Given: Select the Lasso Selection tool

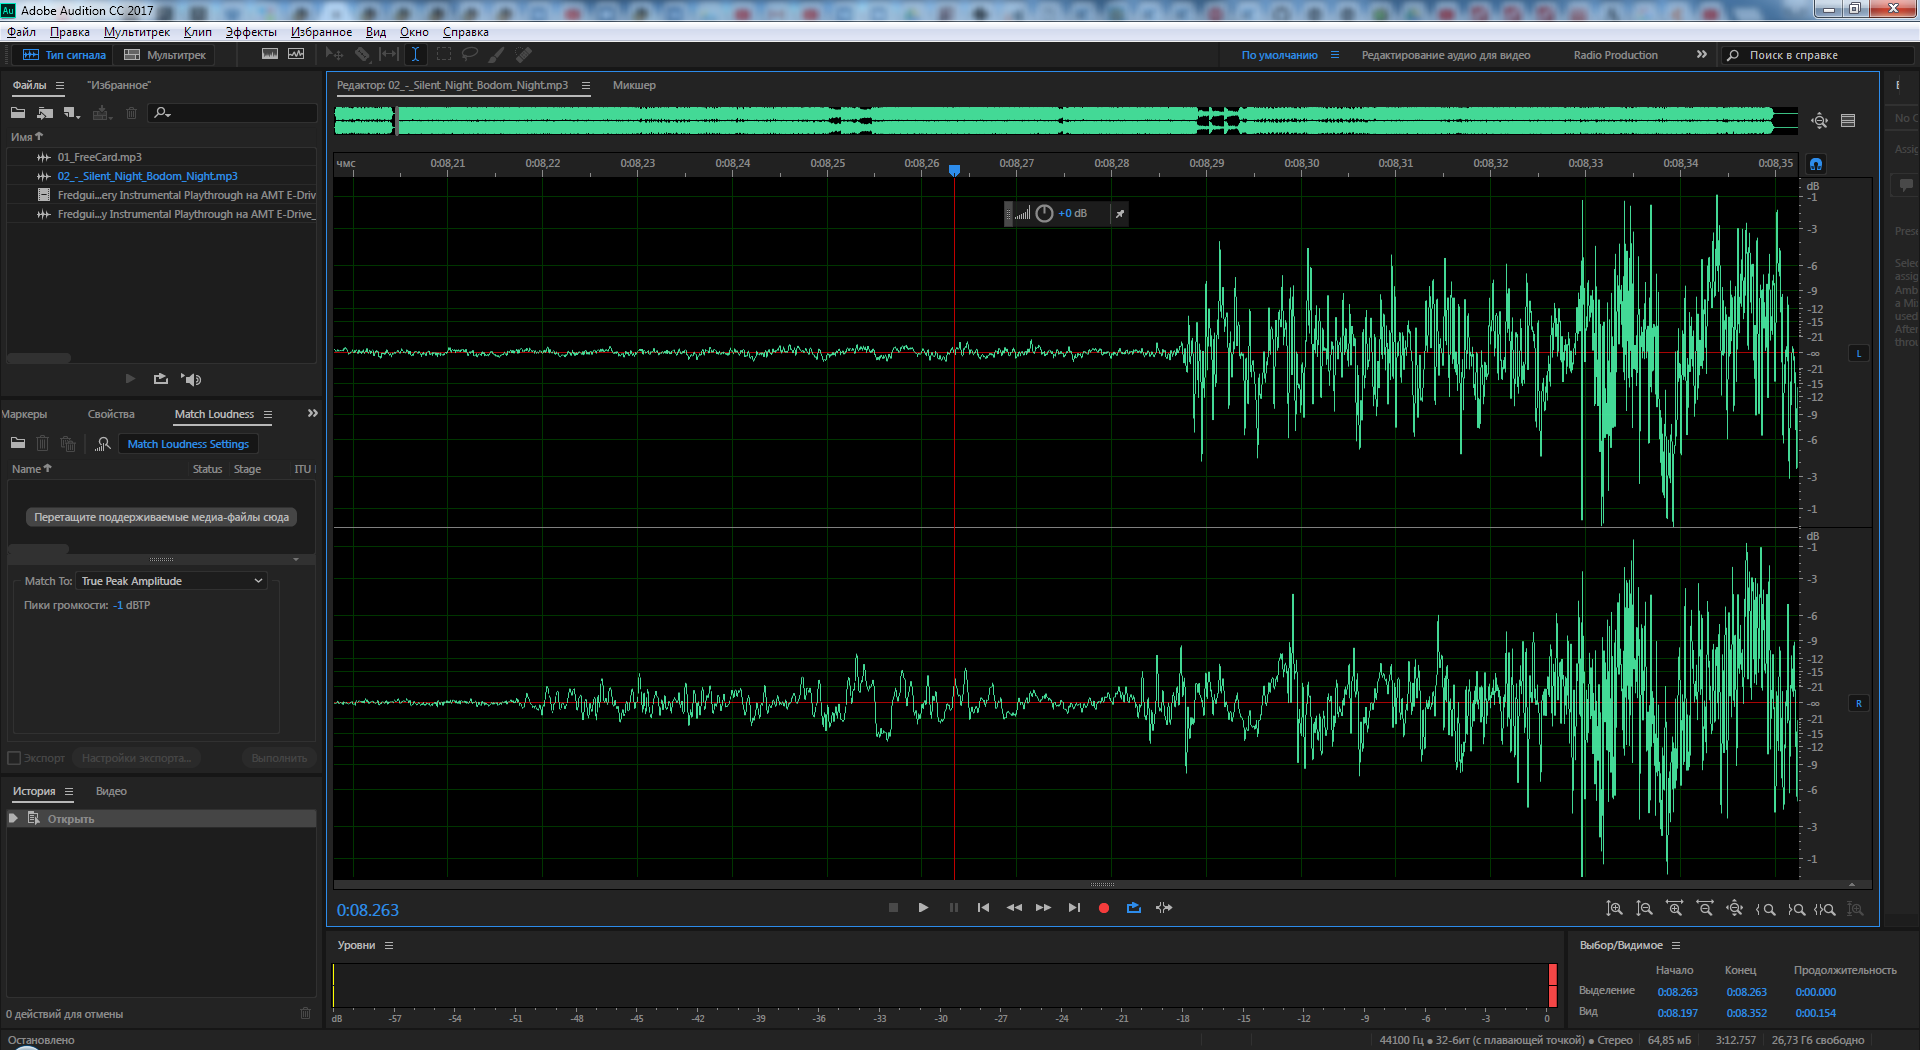Looking at the screenshot, I should click(x=469, y=55).
